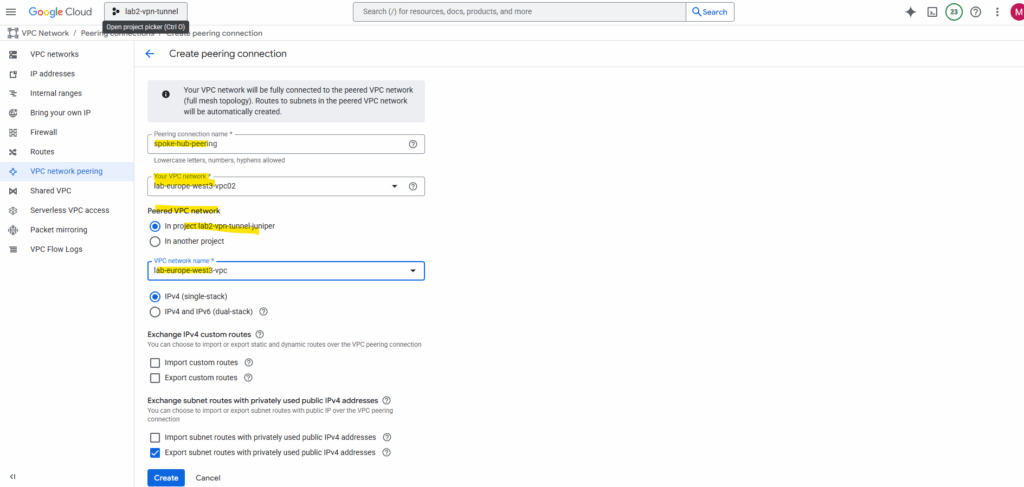Image resolution: width=1024 pixels, height=487 pixels.
Task: Enable Import custom routes checkbox
Action: (x=155, y=362)
